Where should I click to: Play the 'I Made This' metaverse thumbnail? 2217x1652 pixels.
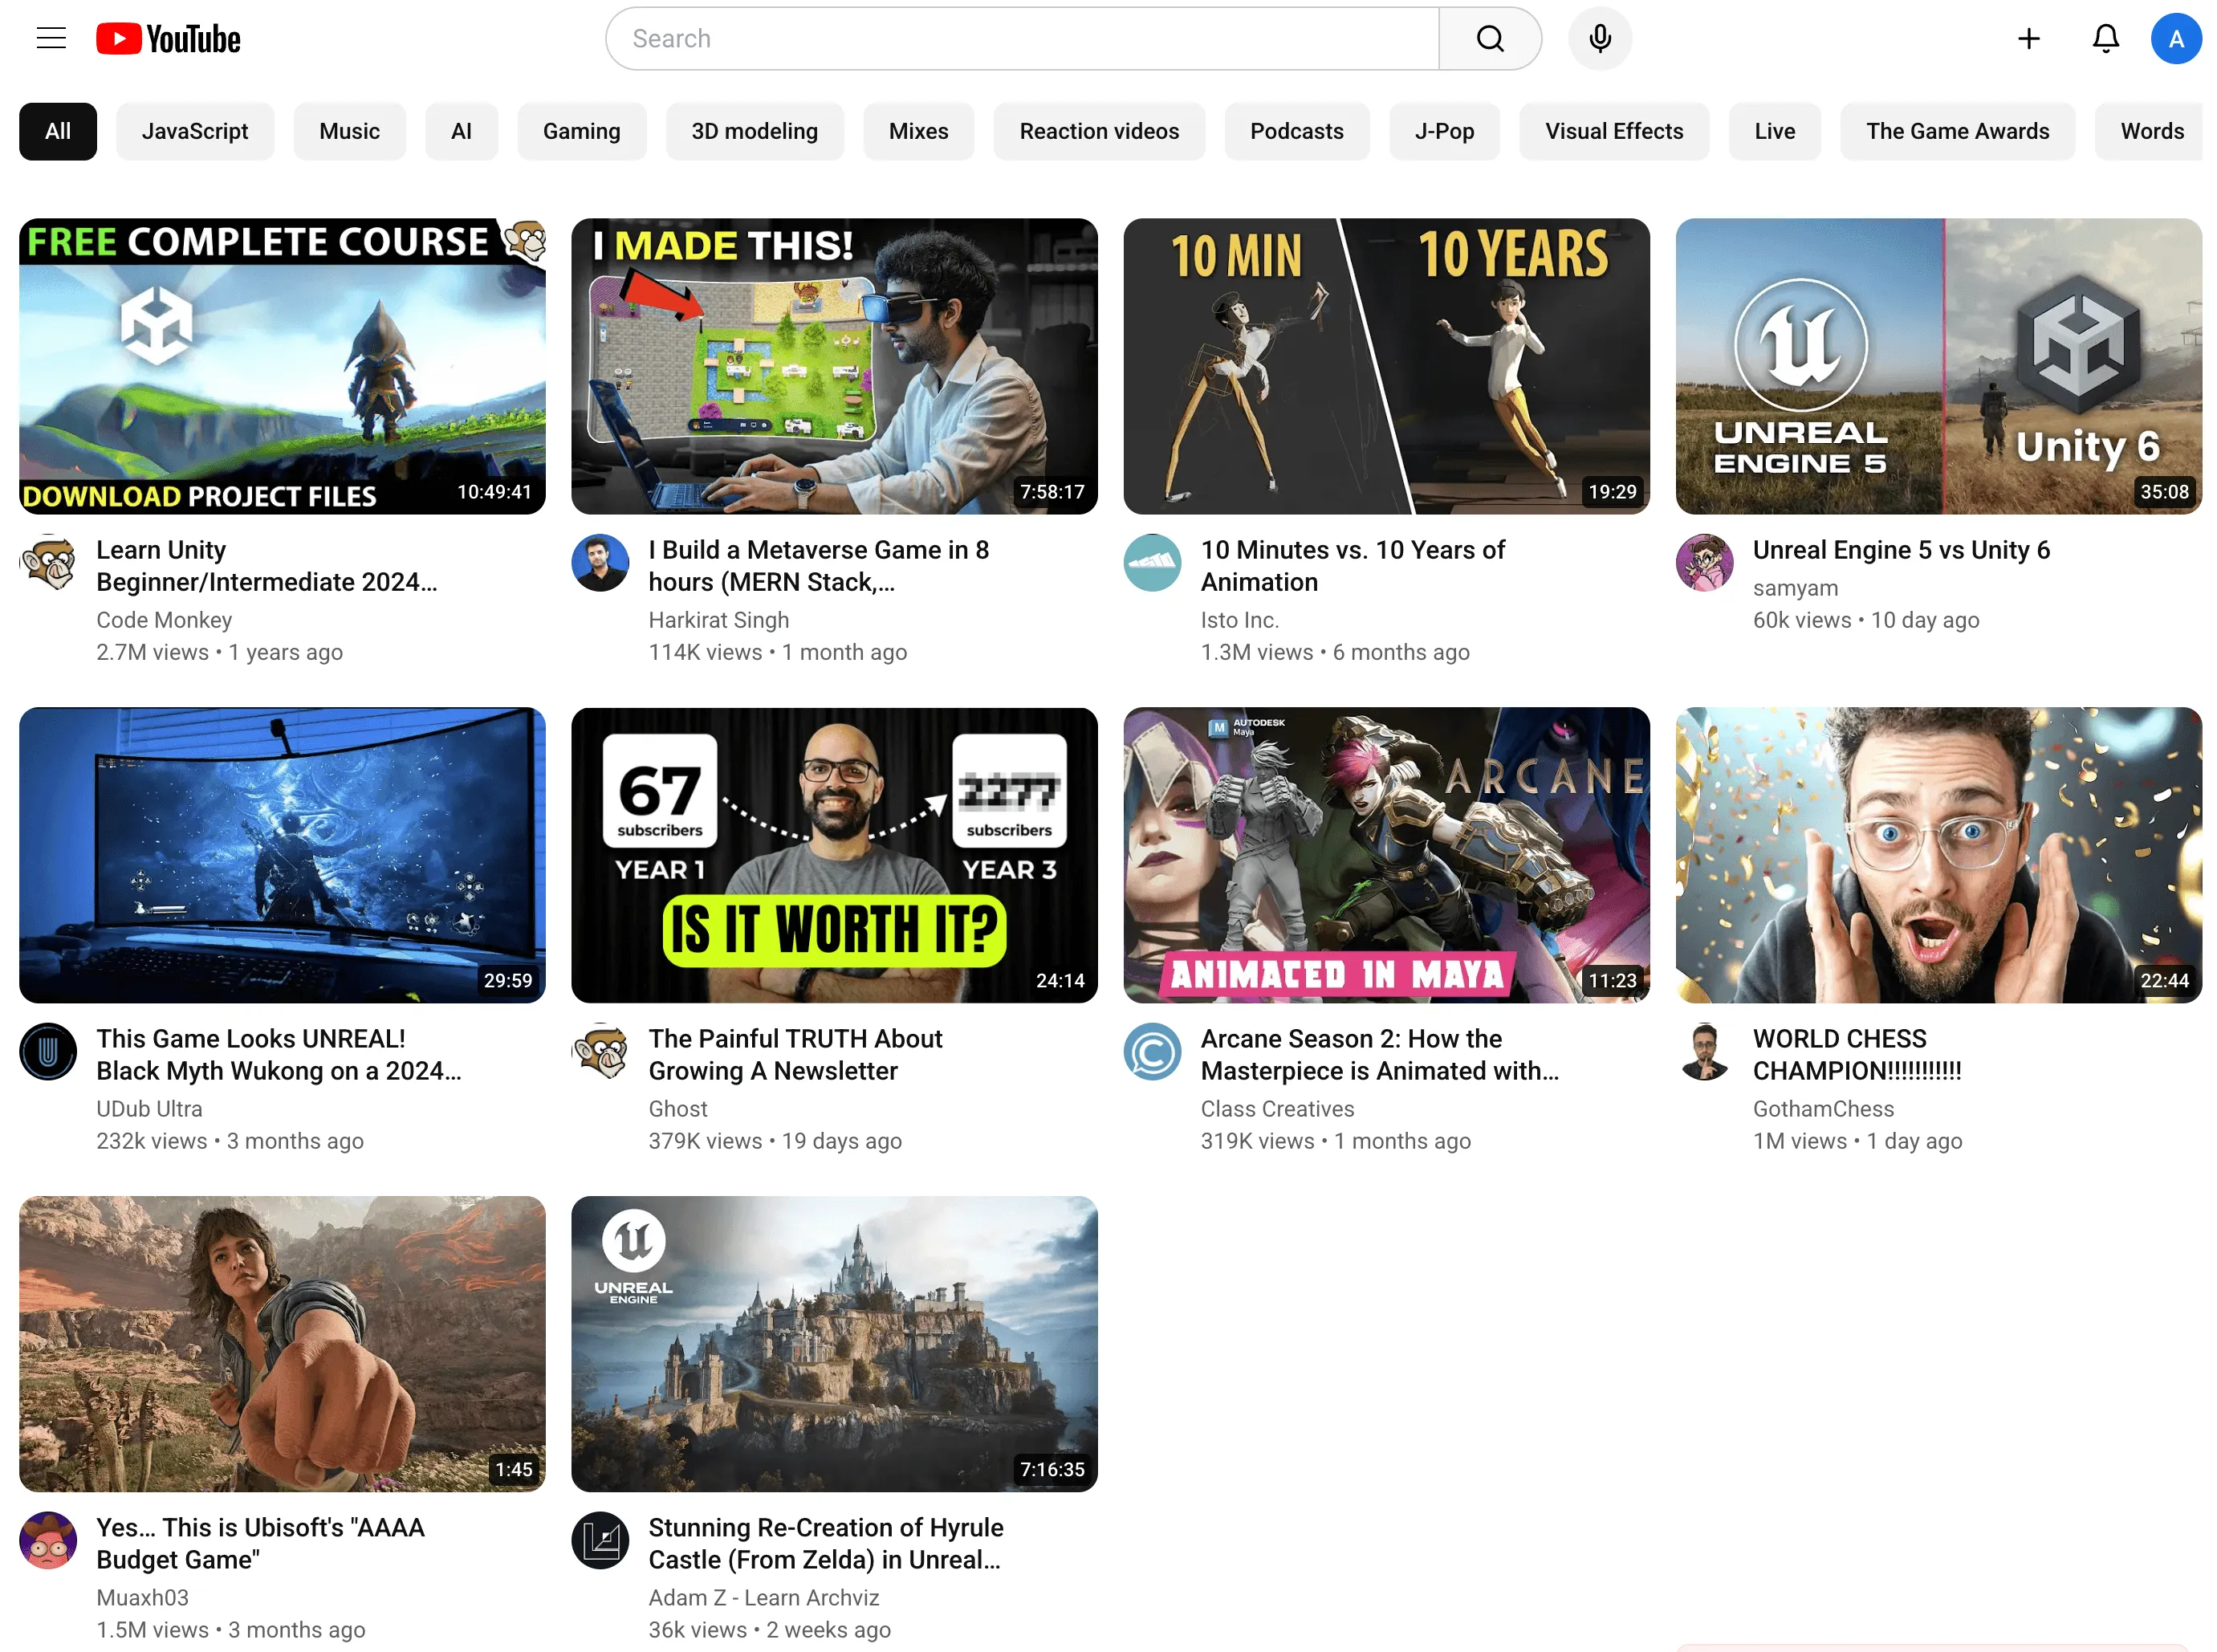click(x=834, y=366)
